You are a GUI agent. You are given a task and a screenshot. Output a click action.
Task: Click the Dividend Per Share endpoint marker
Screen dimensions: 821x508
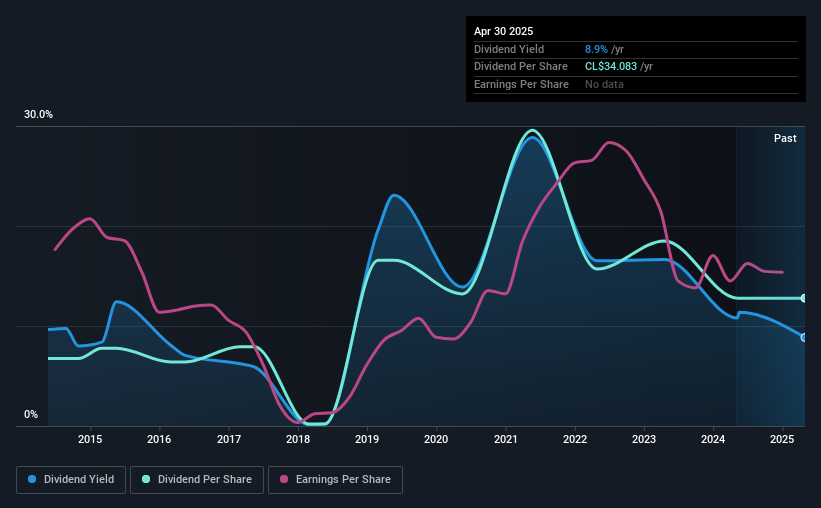[x=804, y=298]
